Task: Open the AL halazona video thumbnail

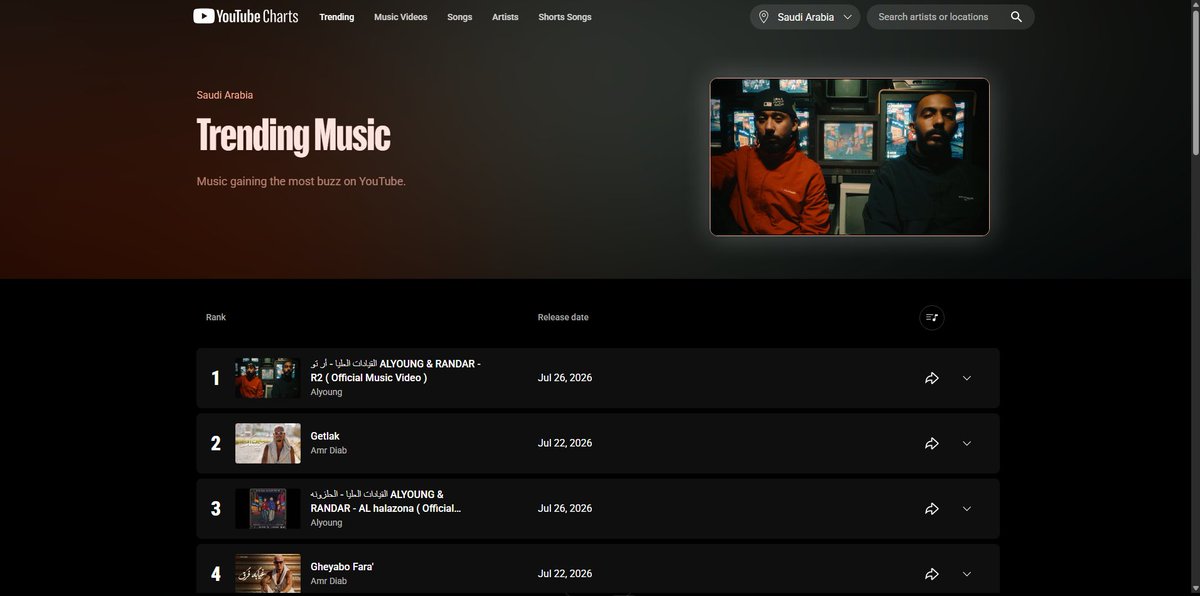Action: pyautogui.click(x=268, y=508)
